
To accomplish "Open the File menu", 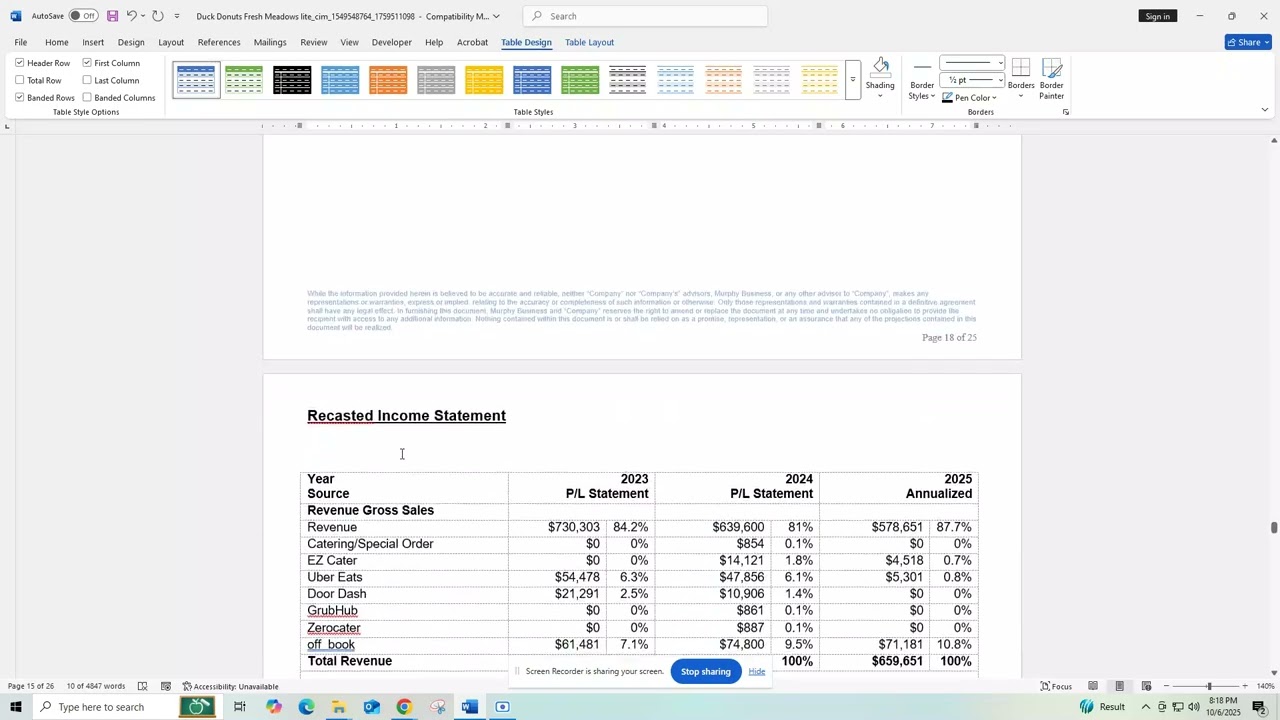I will tap(21, 42).
